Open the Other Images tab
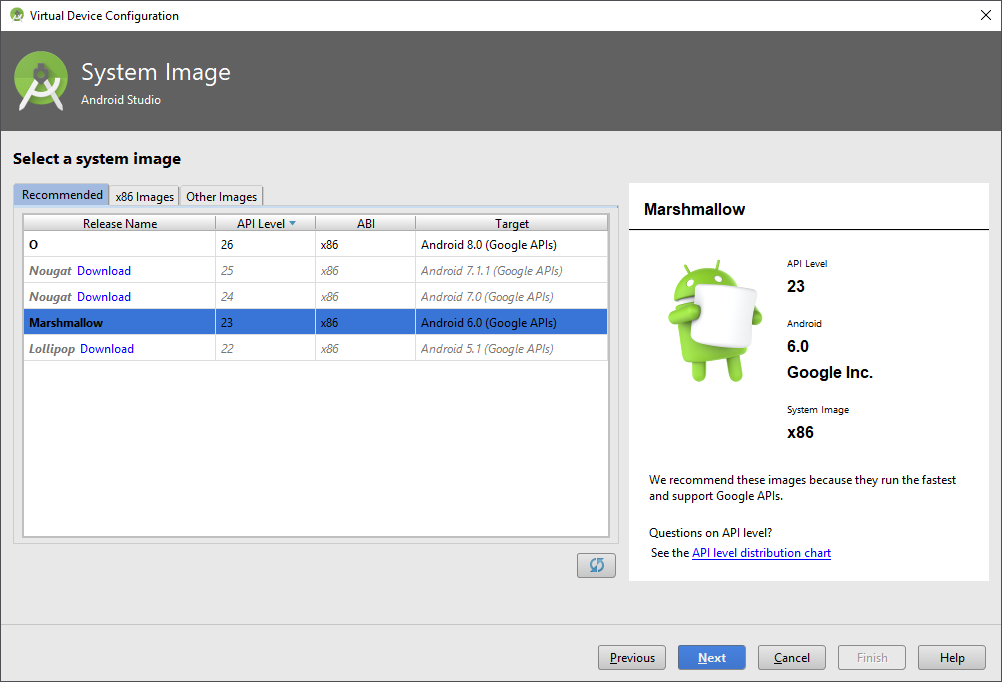The height and width of the screenshot is (682, 1002). (x=221, y=196)
